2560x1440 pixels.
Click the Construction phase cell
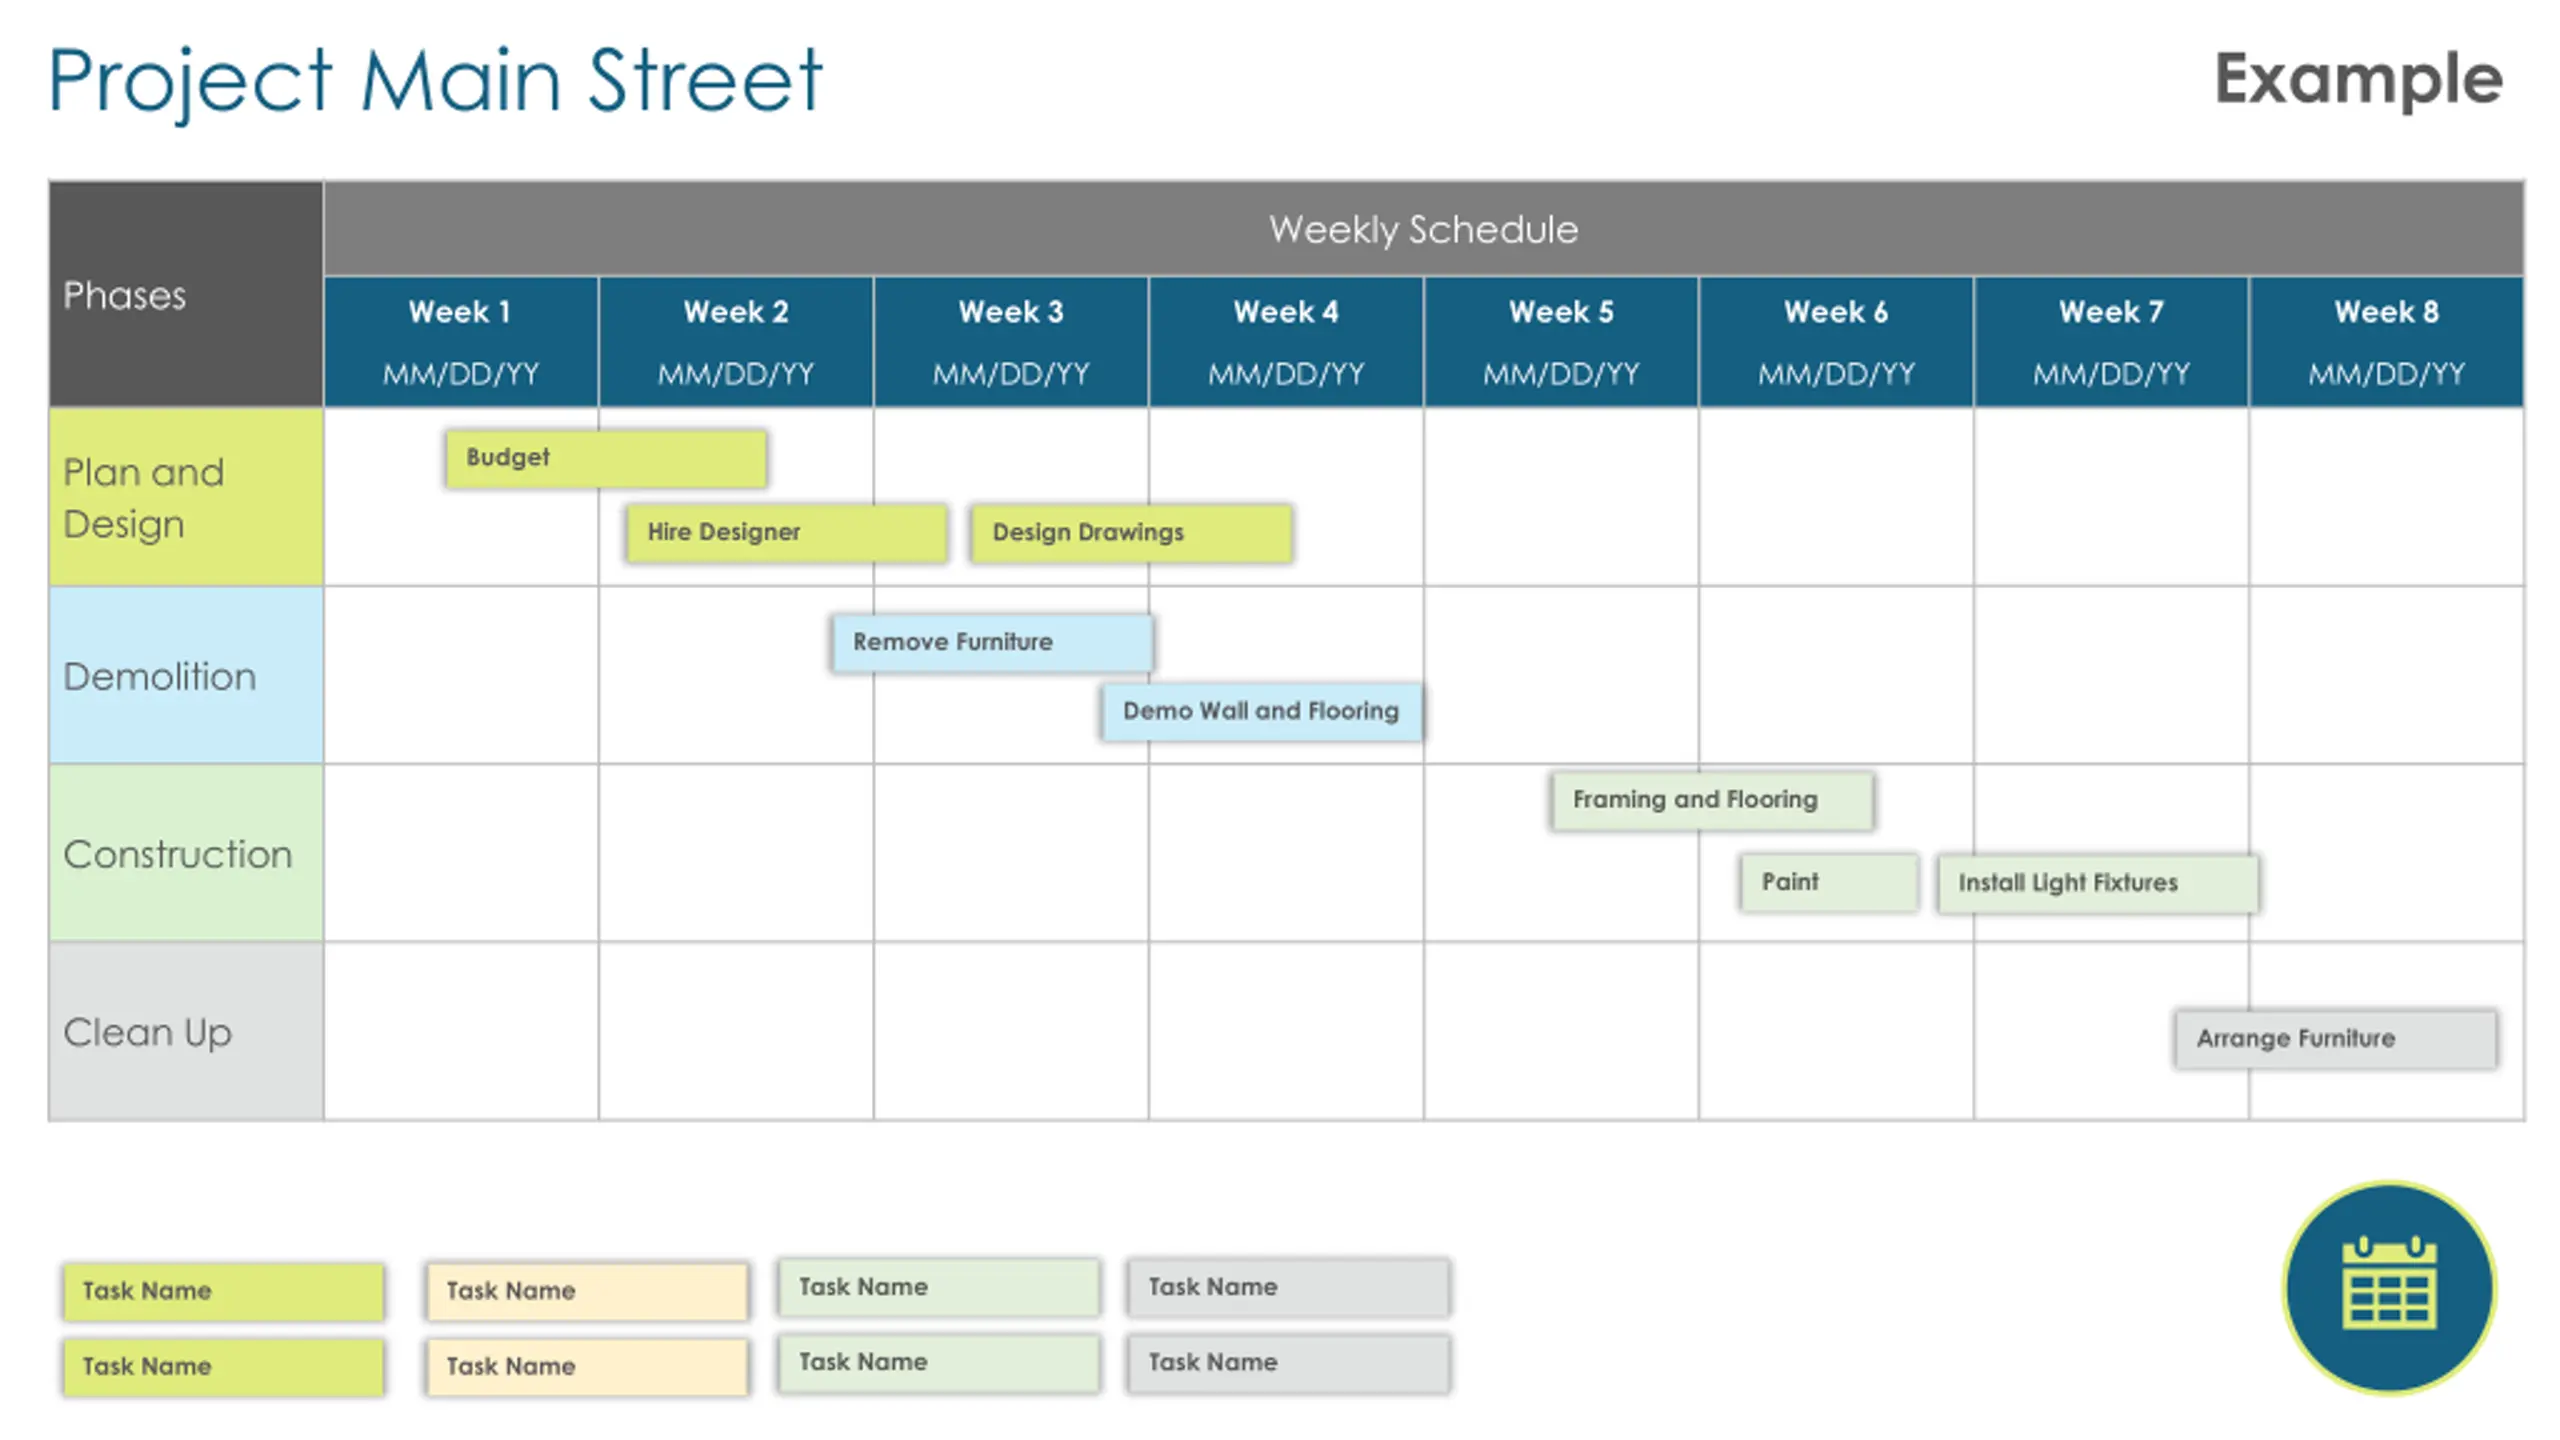point(186,853)
